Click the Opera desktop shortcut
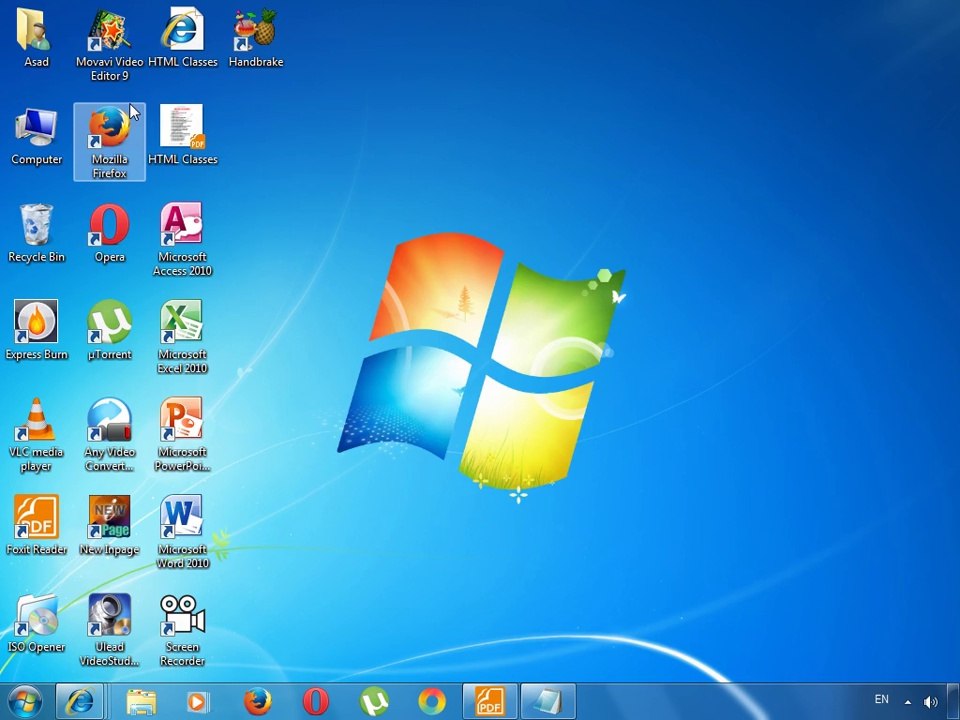 tap(110, 233)
